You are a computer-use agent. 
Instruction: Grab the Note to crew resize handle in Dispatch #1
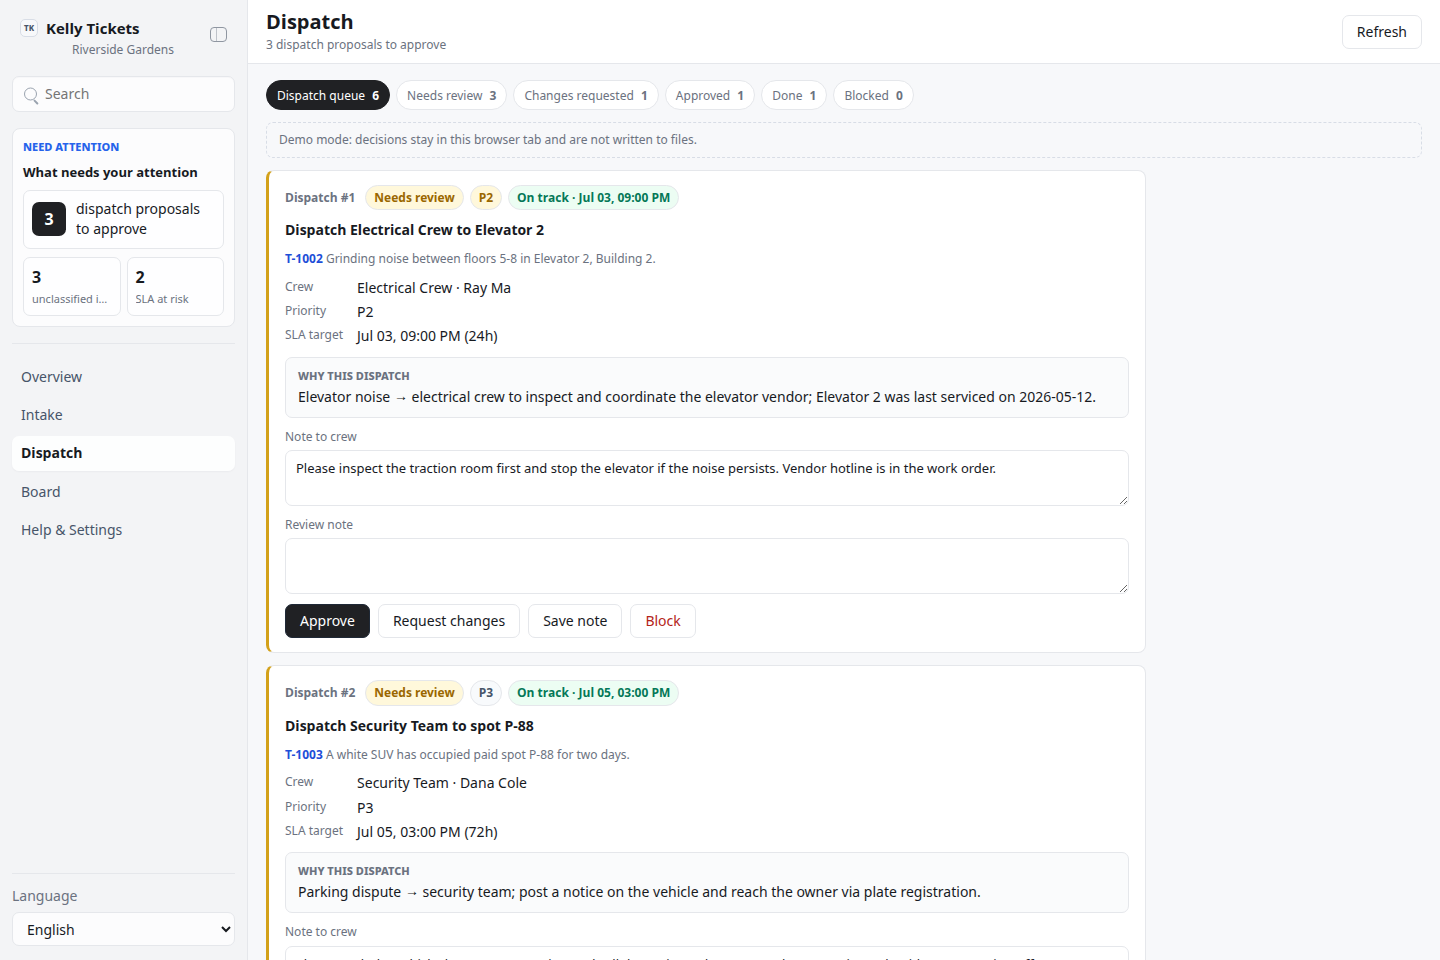(x=1123, y=500)
